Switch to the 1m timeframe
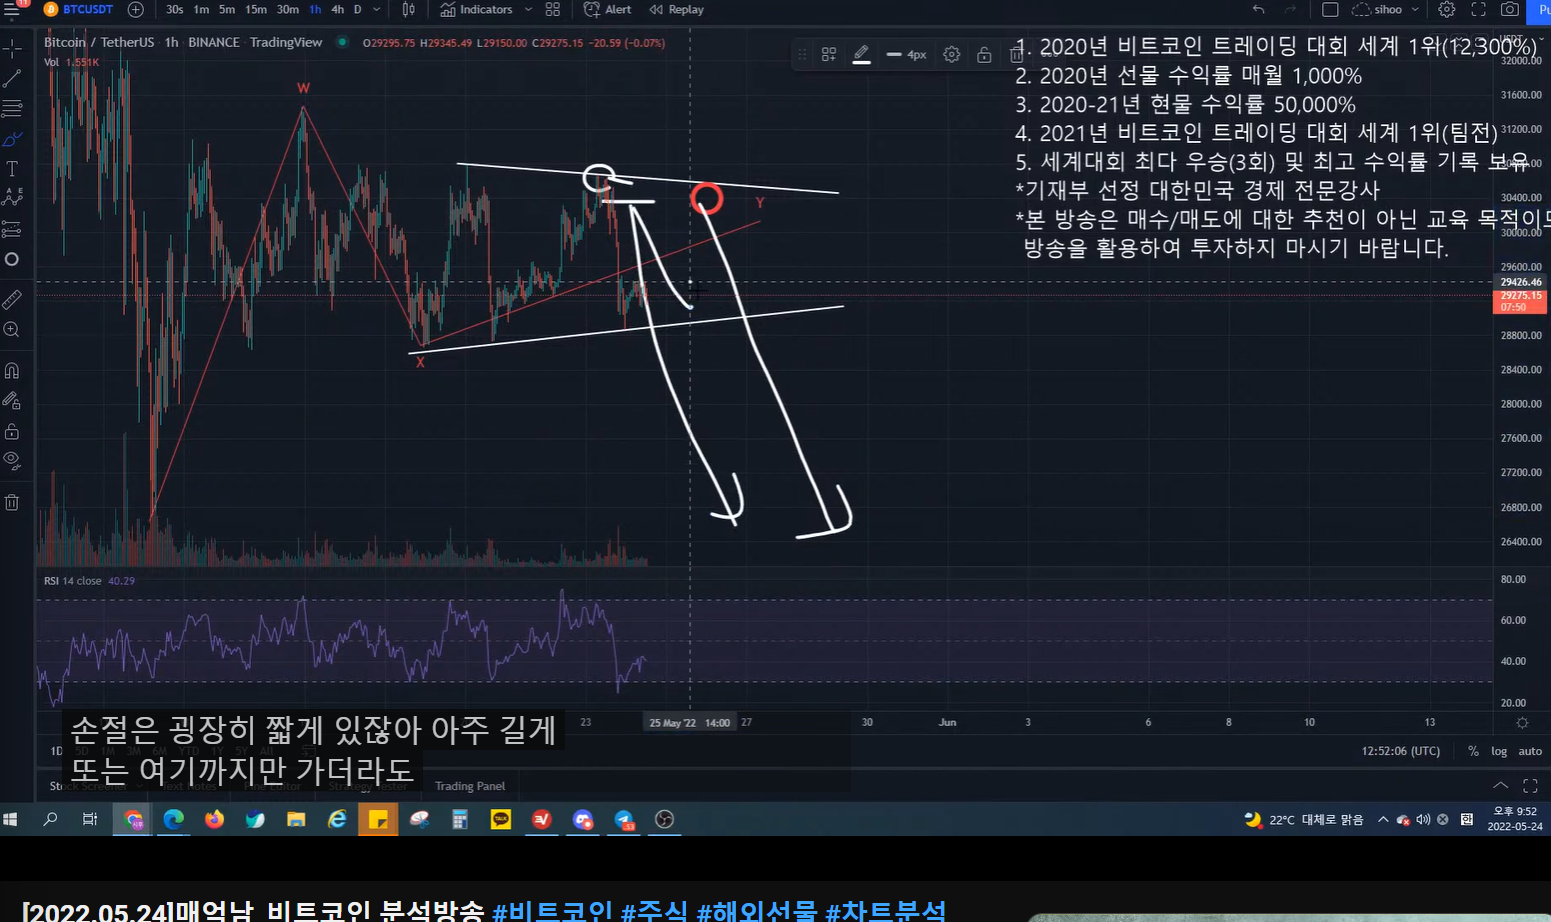 tap(201, 9)
